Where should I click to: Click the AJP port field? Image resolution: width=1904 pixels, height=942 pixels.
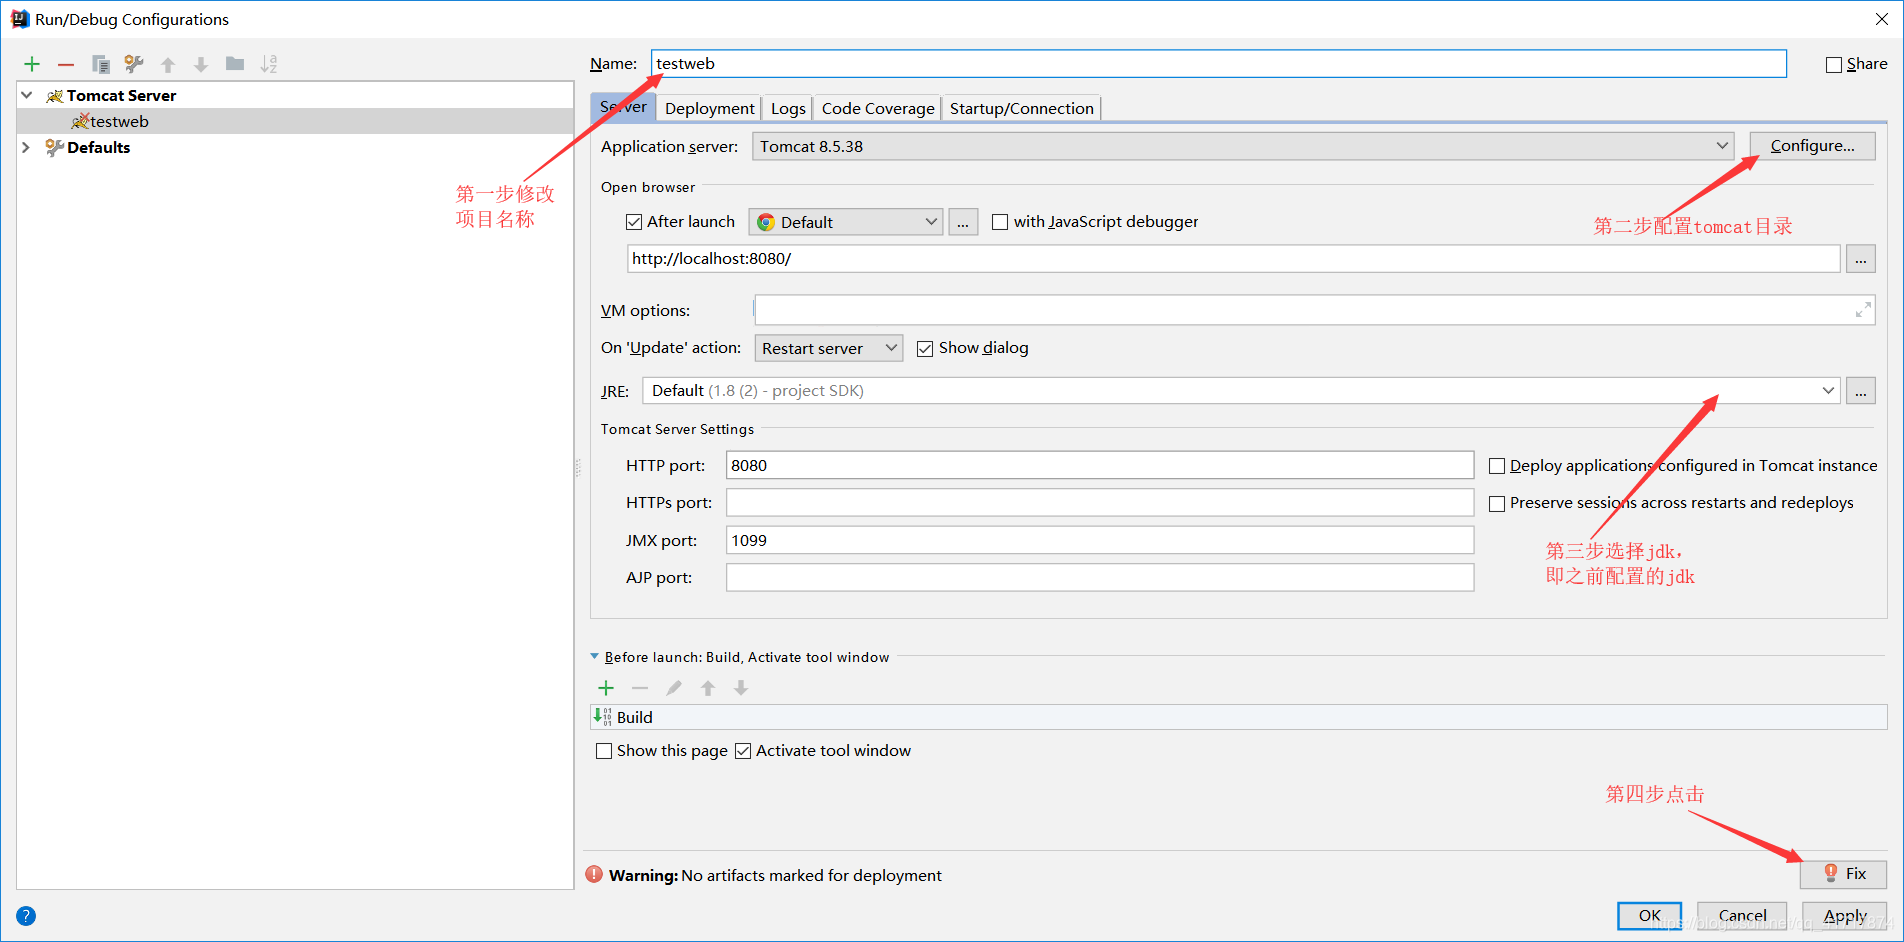[x=1100, y=578]
